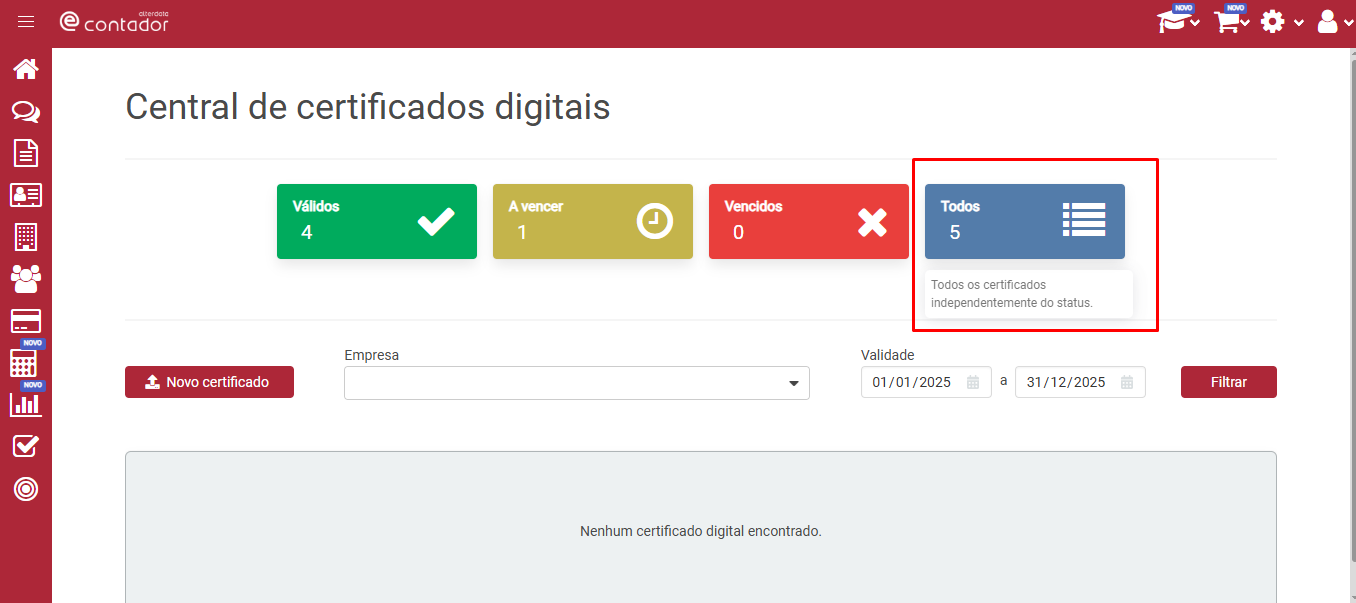Go to the Home icon in sidebar
Screen dimensions: 1356x603
coord(26,69)
